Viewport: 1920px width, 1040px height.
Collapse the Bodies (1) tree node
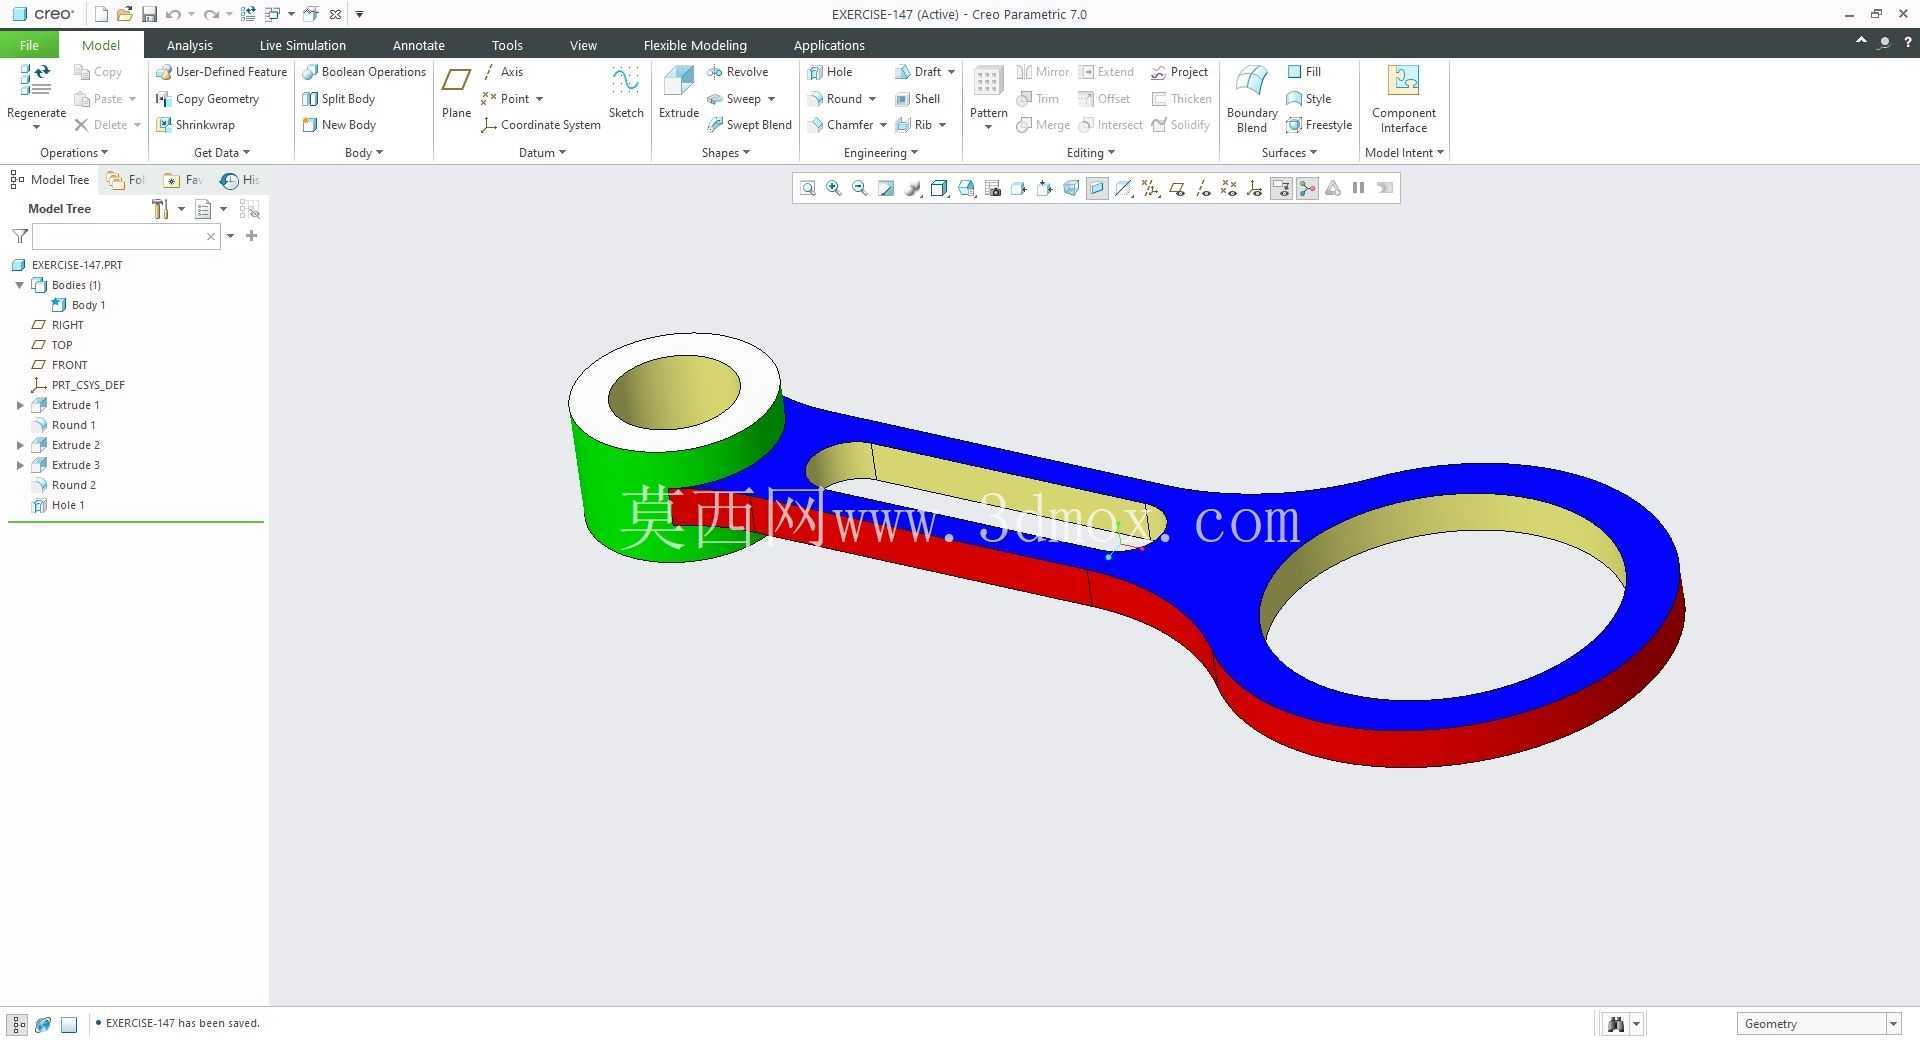click(x=20, y=285)
